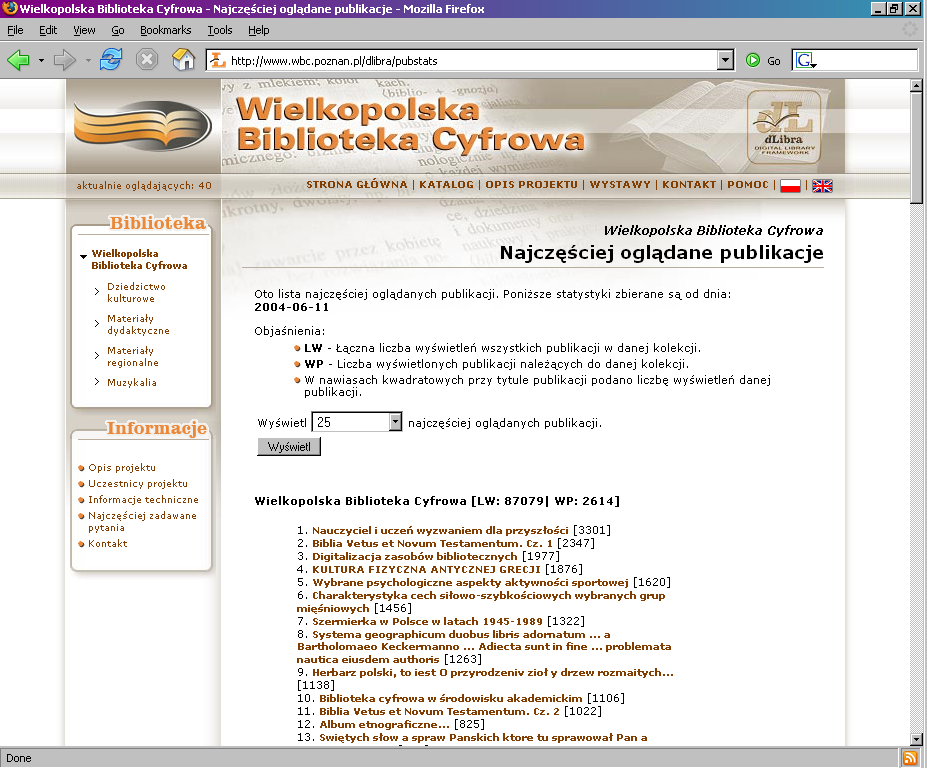This screenshot has width=927, height=768.
Task: Open the POMOC help link
Action: [748, 184]
